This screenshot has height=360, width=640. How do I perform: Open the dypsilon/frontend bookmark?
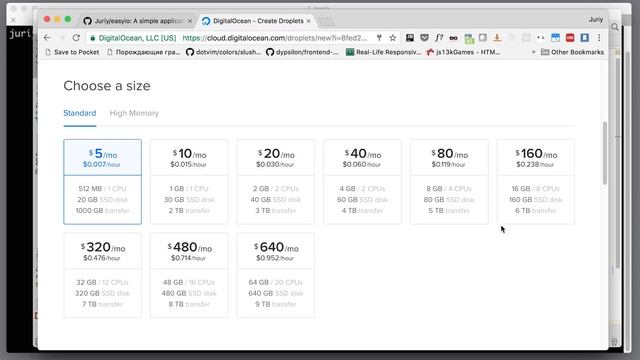click(x=302, y=52)
